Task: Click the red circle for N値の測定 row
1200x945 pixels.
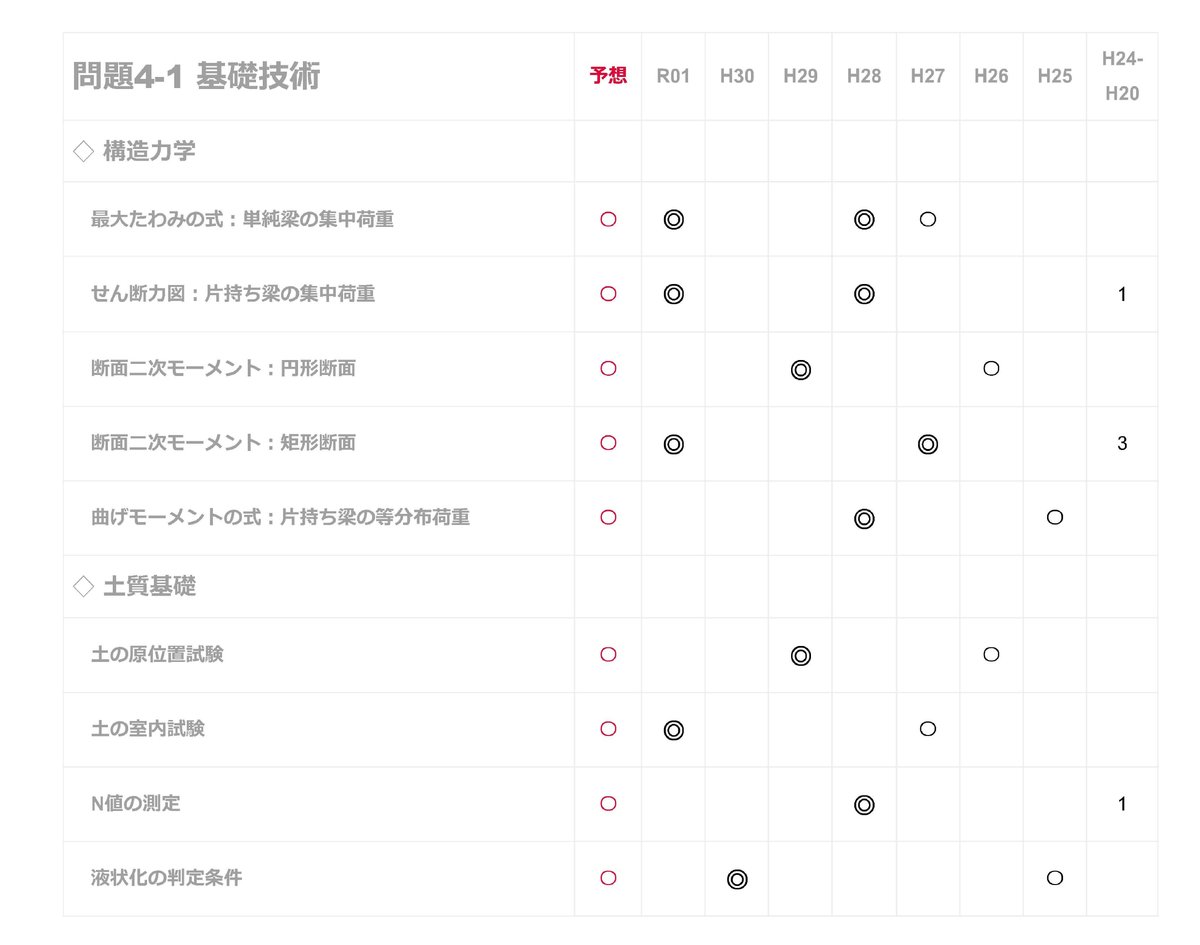Action: (608, 804)
